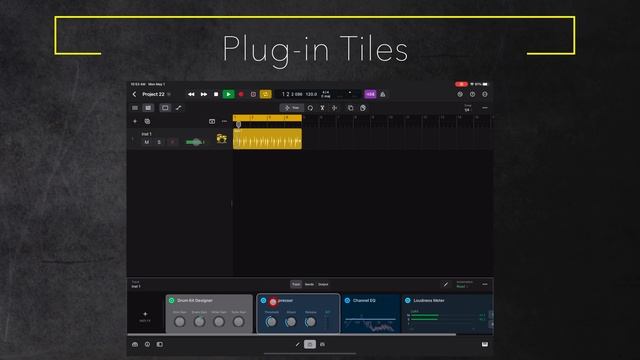Image resolution: width=640 pixels, height=360 pixels.
Task: Open the Channel EQ tile title
Action: [364, 300]
